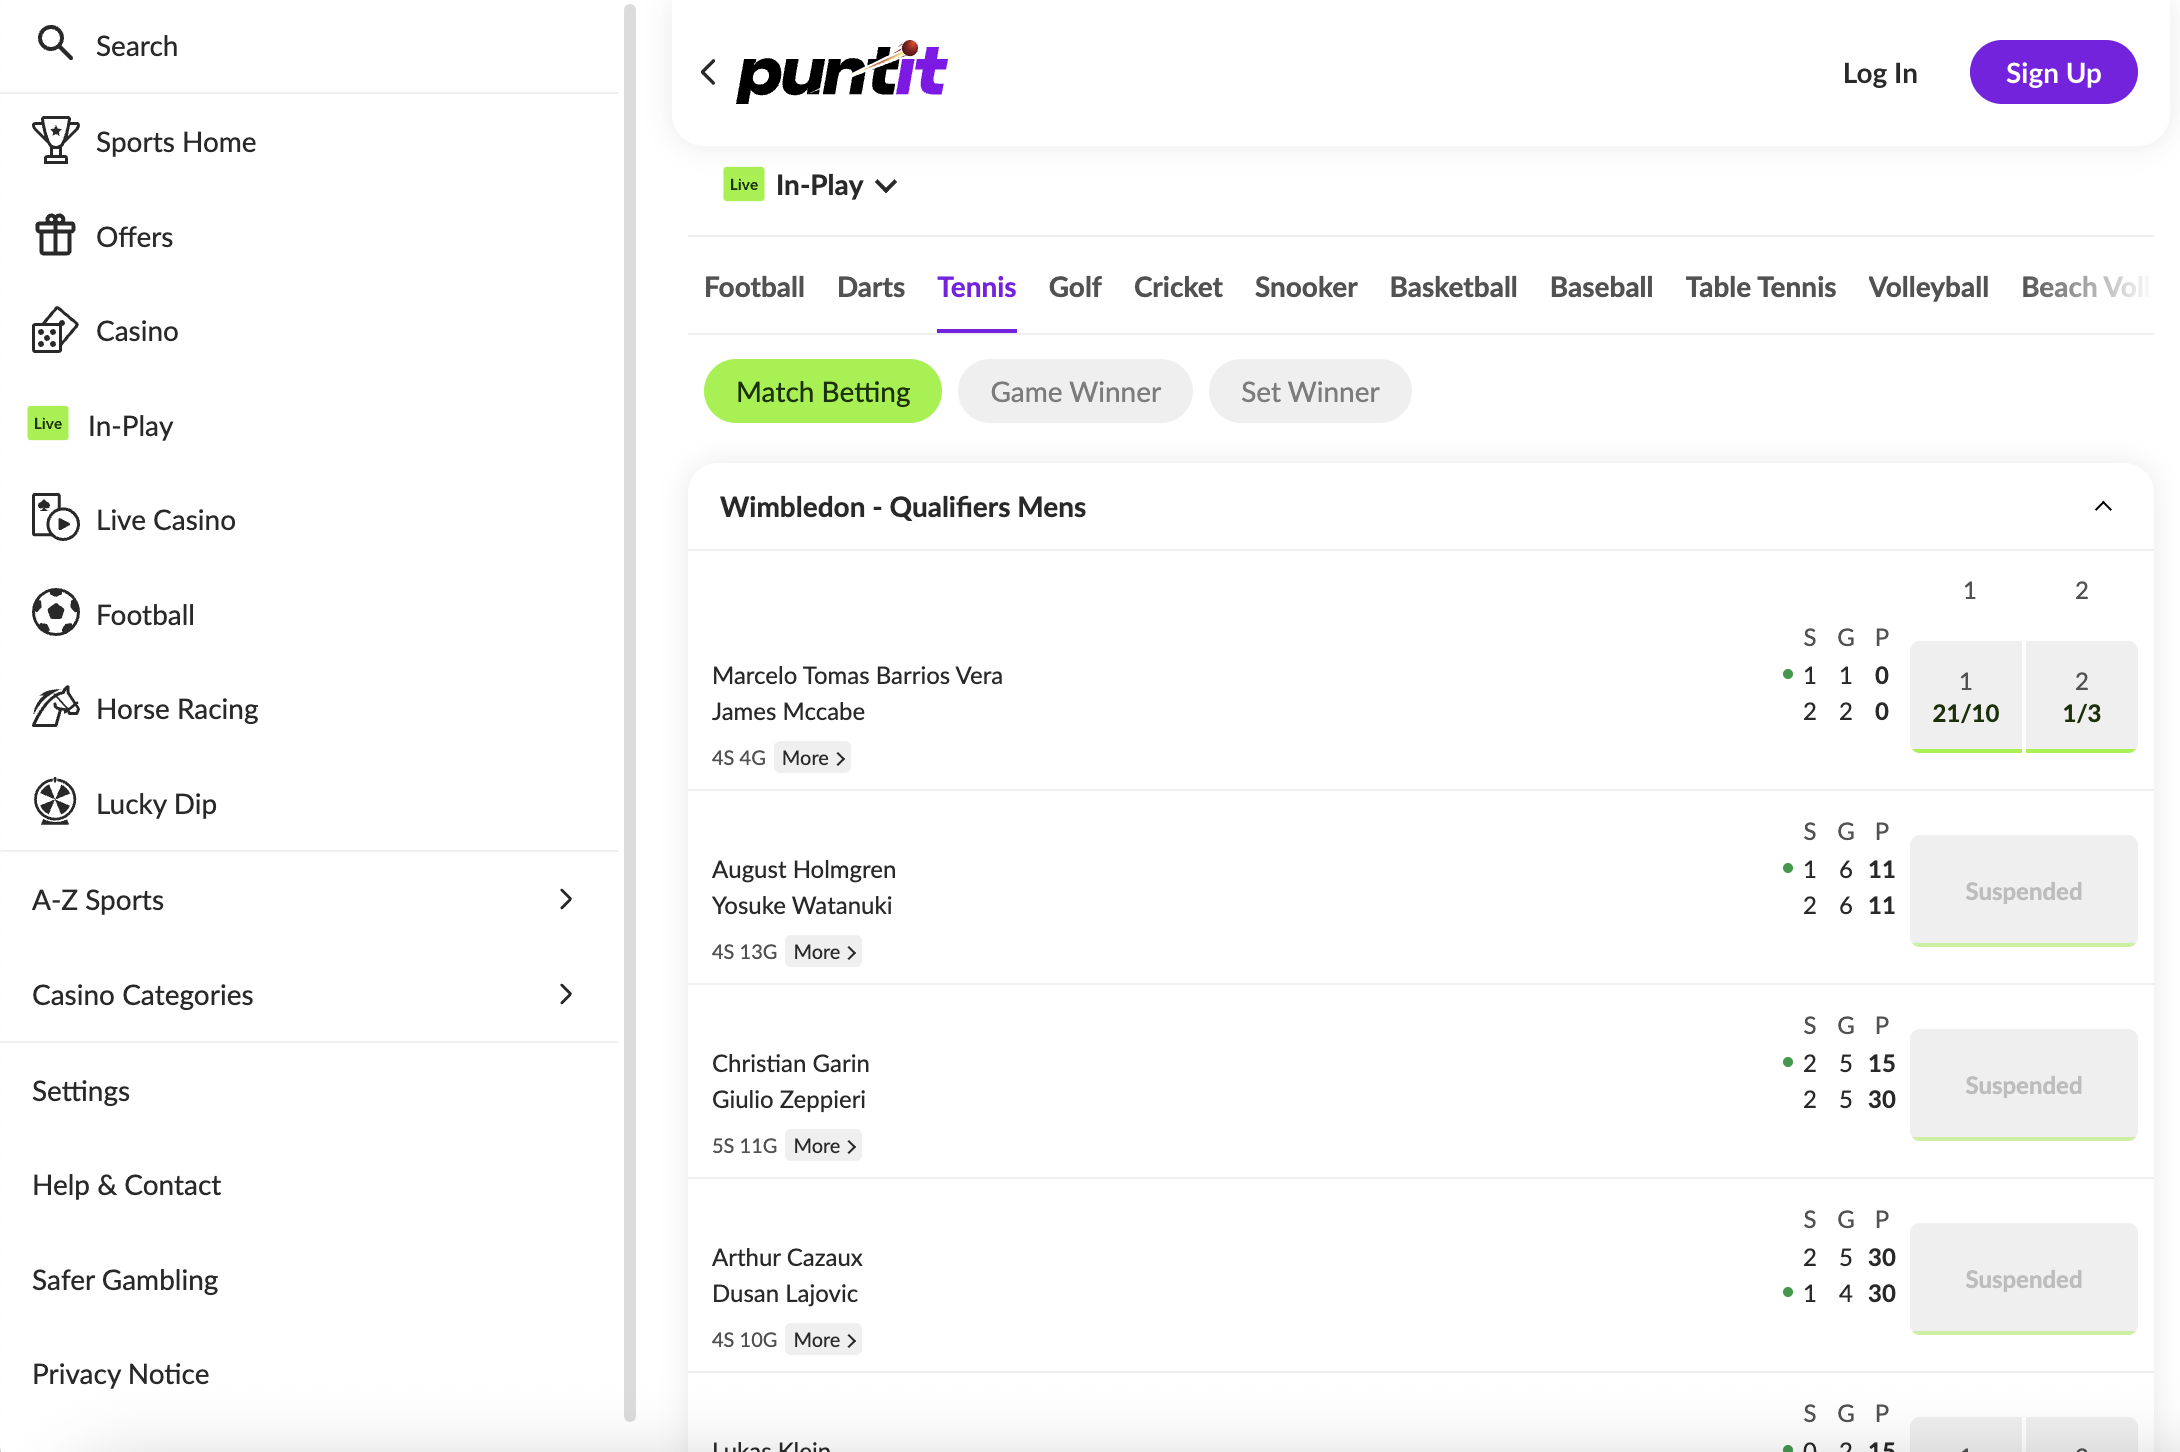Click the Sign Up button
This screenshot has width=2180, height=1452.
[x=2052, y=71]
